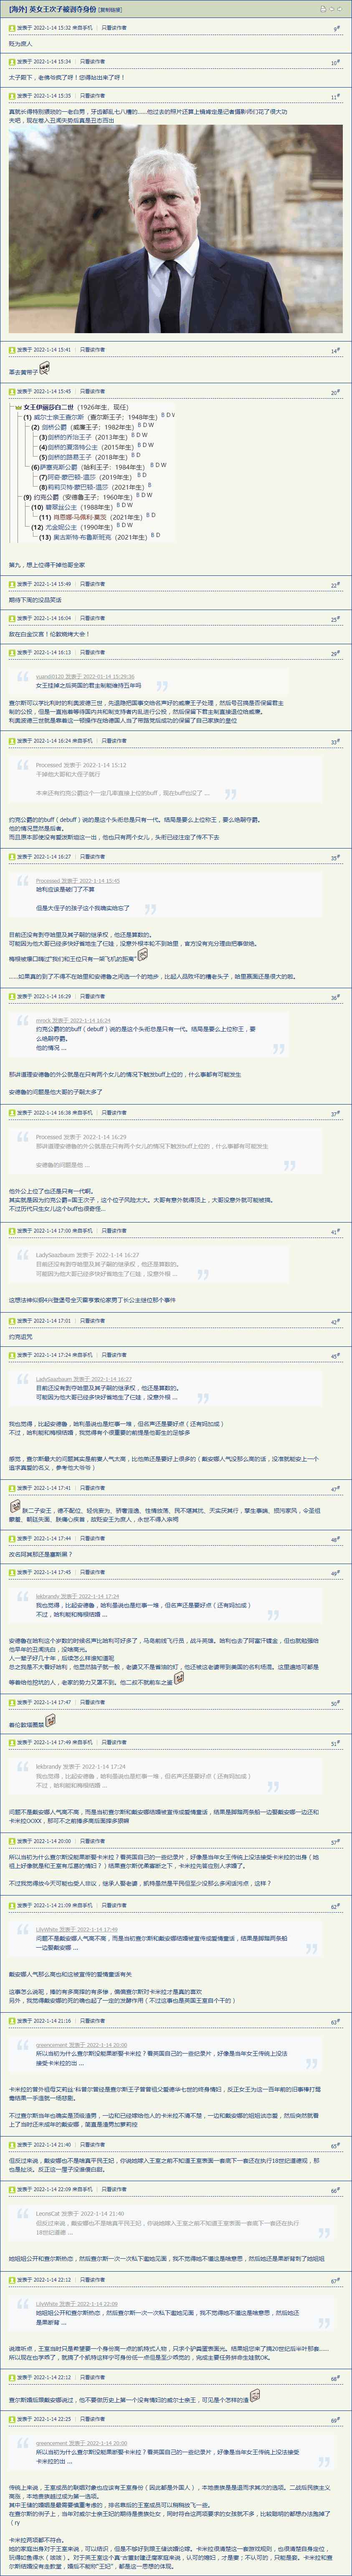The image size is (352, 2576).
Task: Click the emoticon in floor 35# post
Action: pos(143,955)
